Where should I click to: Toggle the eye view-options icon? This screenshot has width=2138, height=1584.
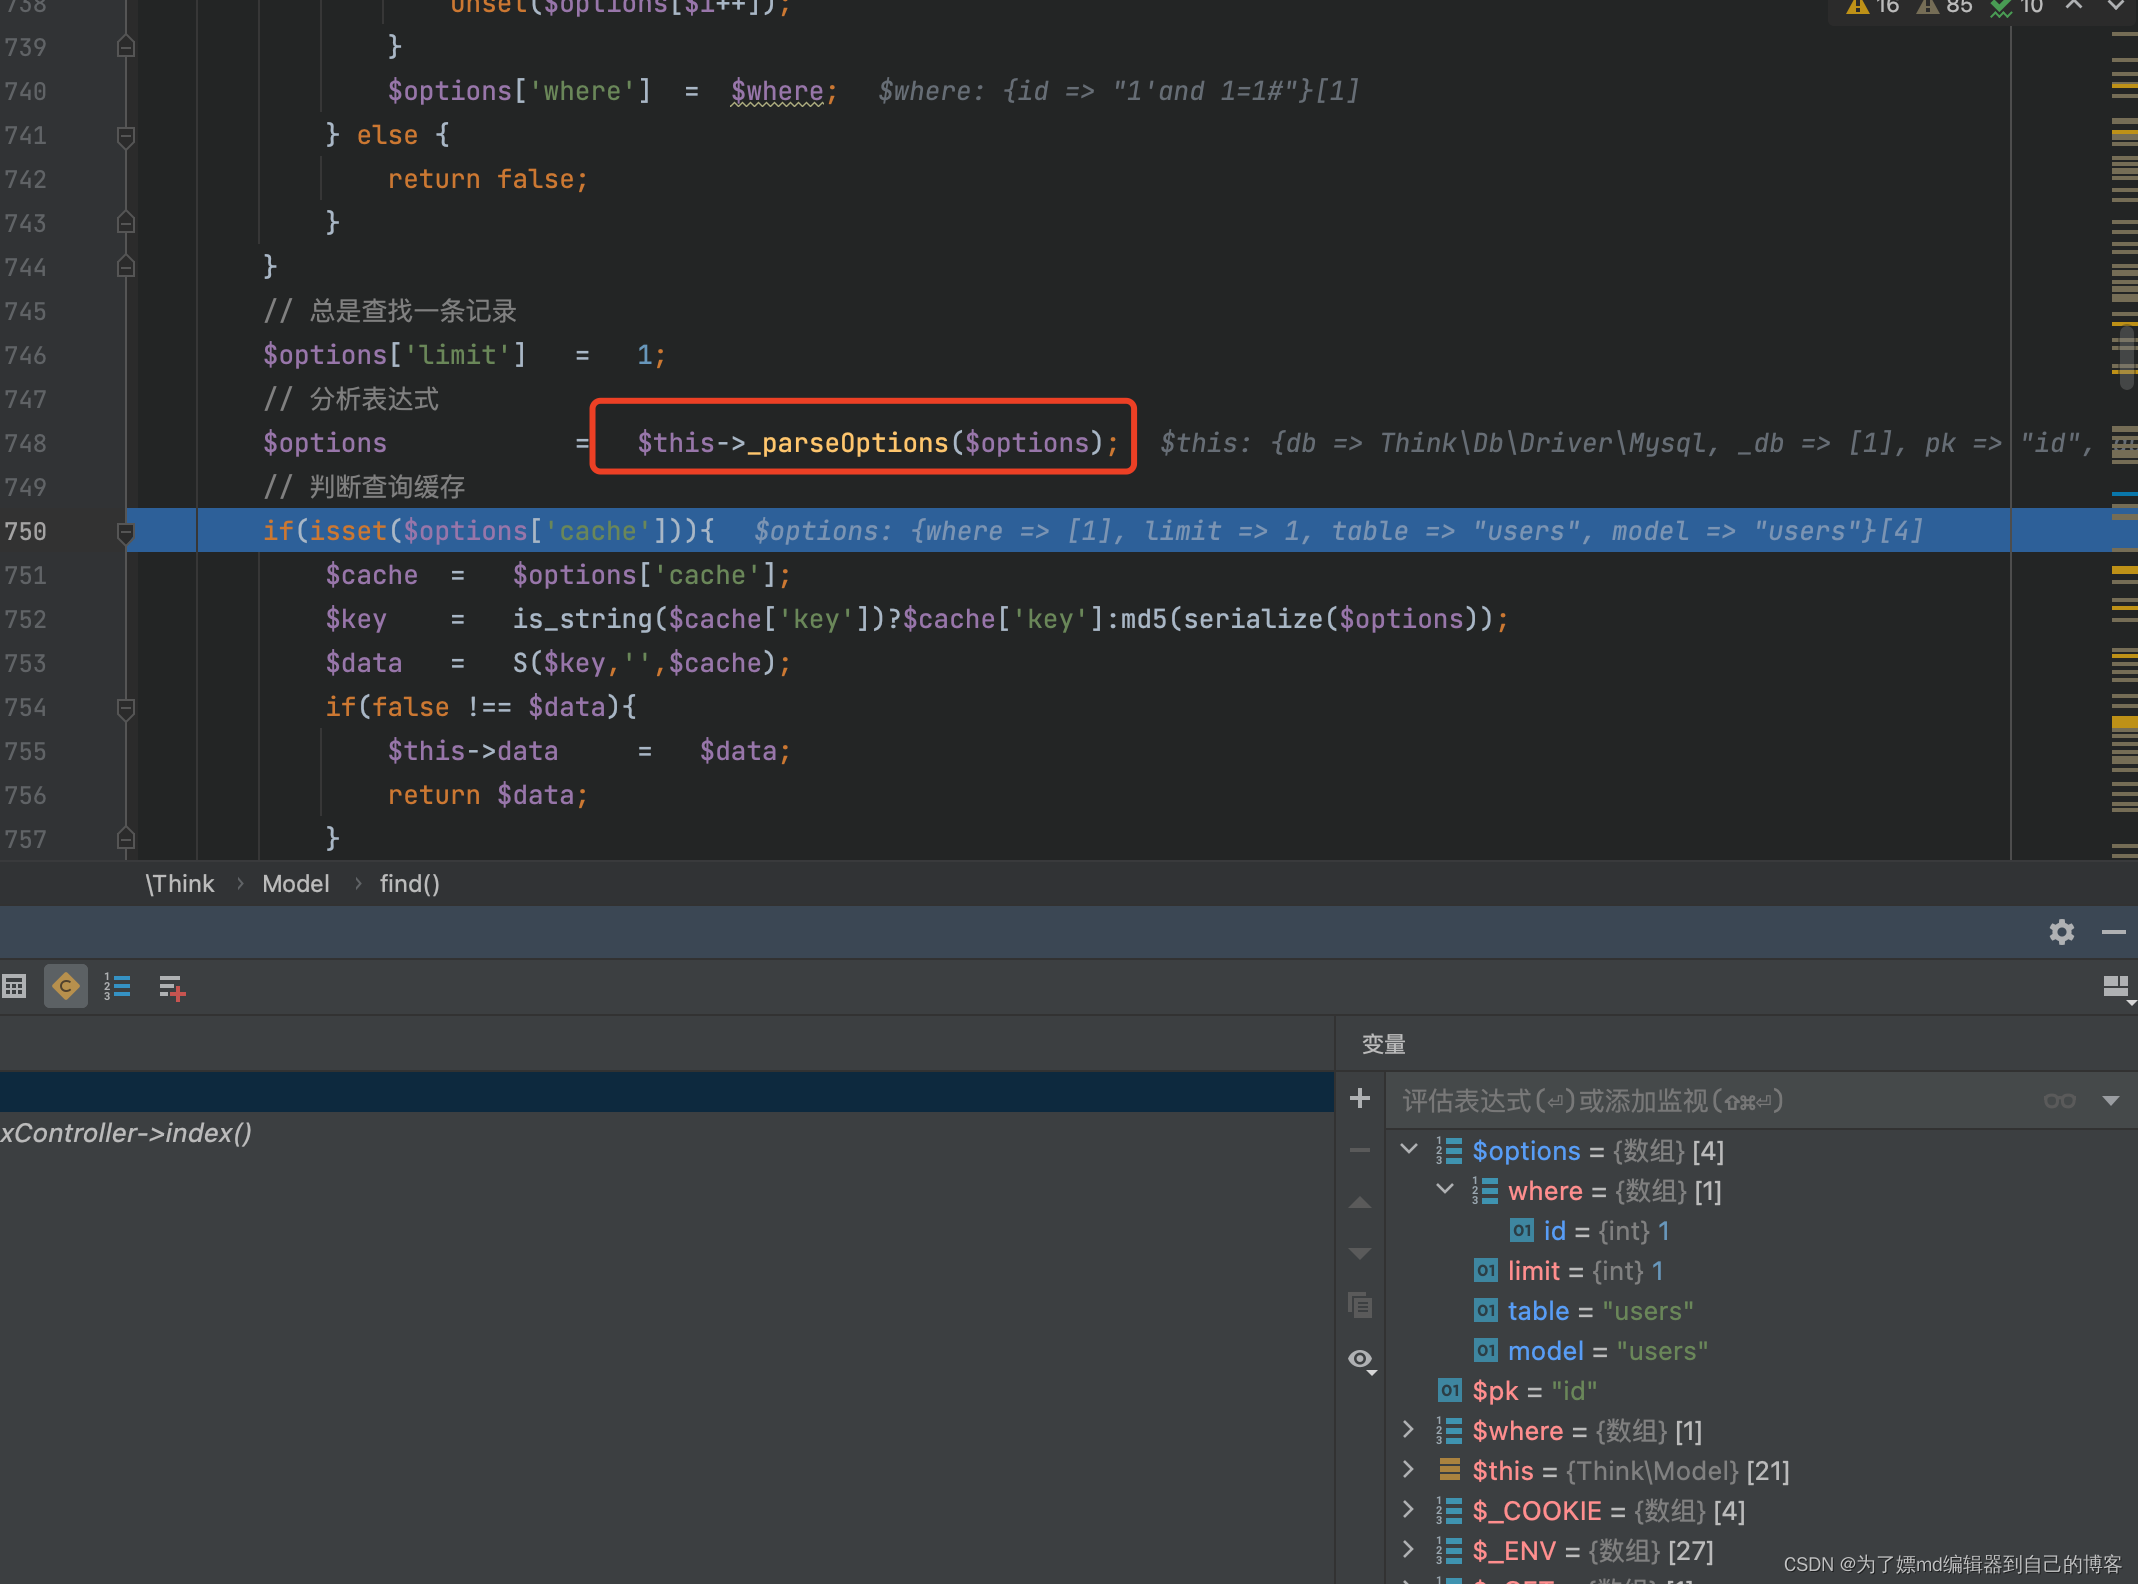coord(1360,1359)
